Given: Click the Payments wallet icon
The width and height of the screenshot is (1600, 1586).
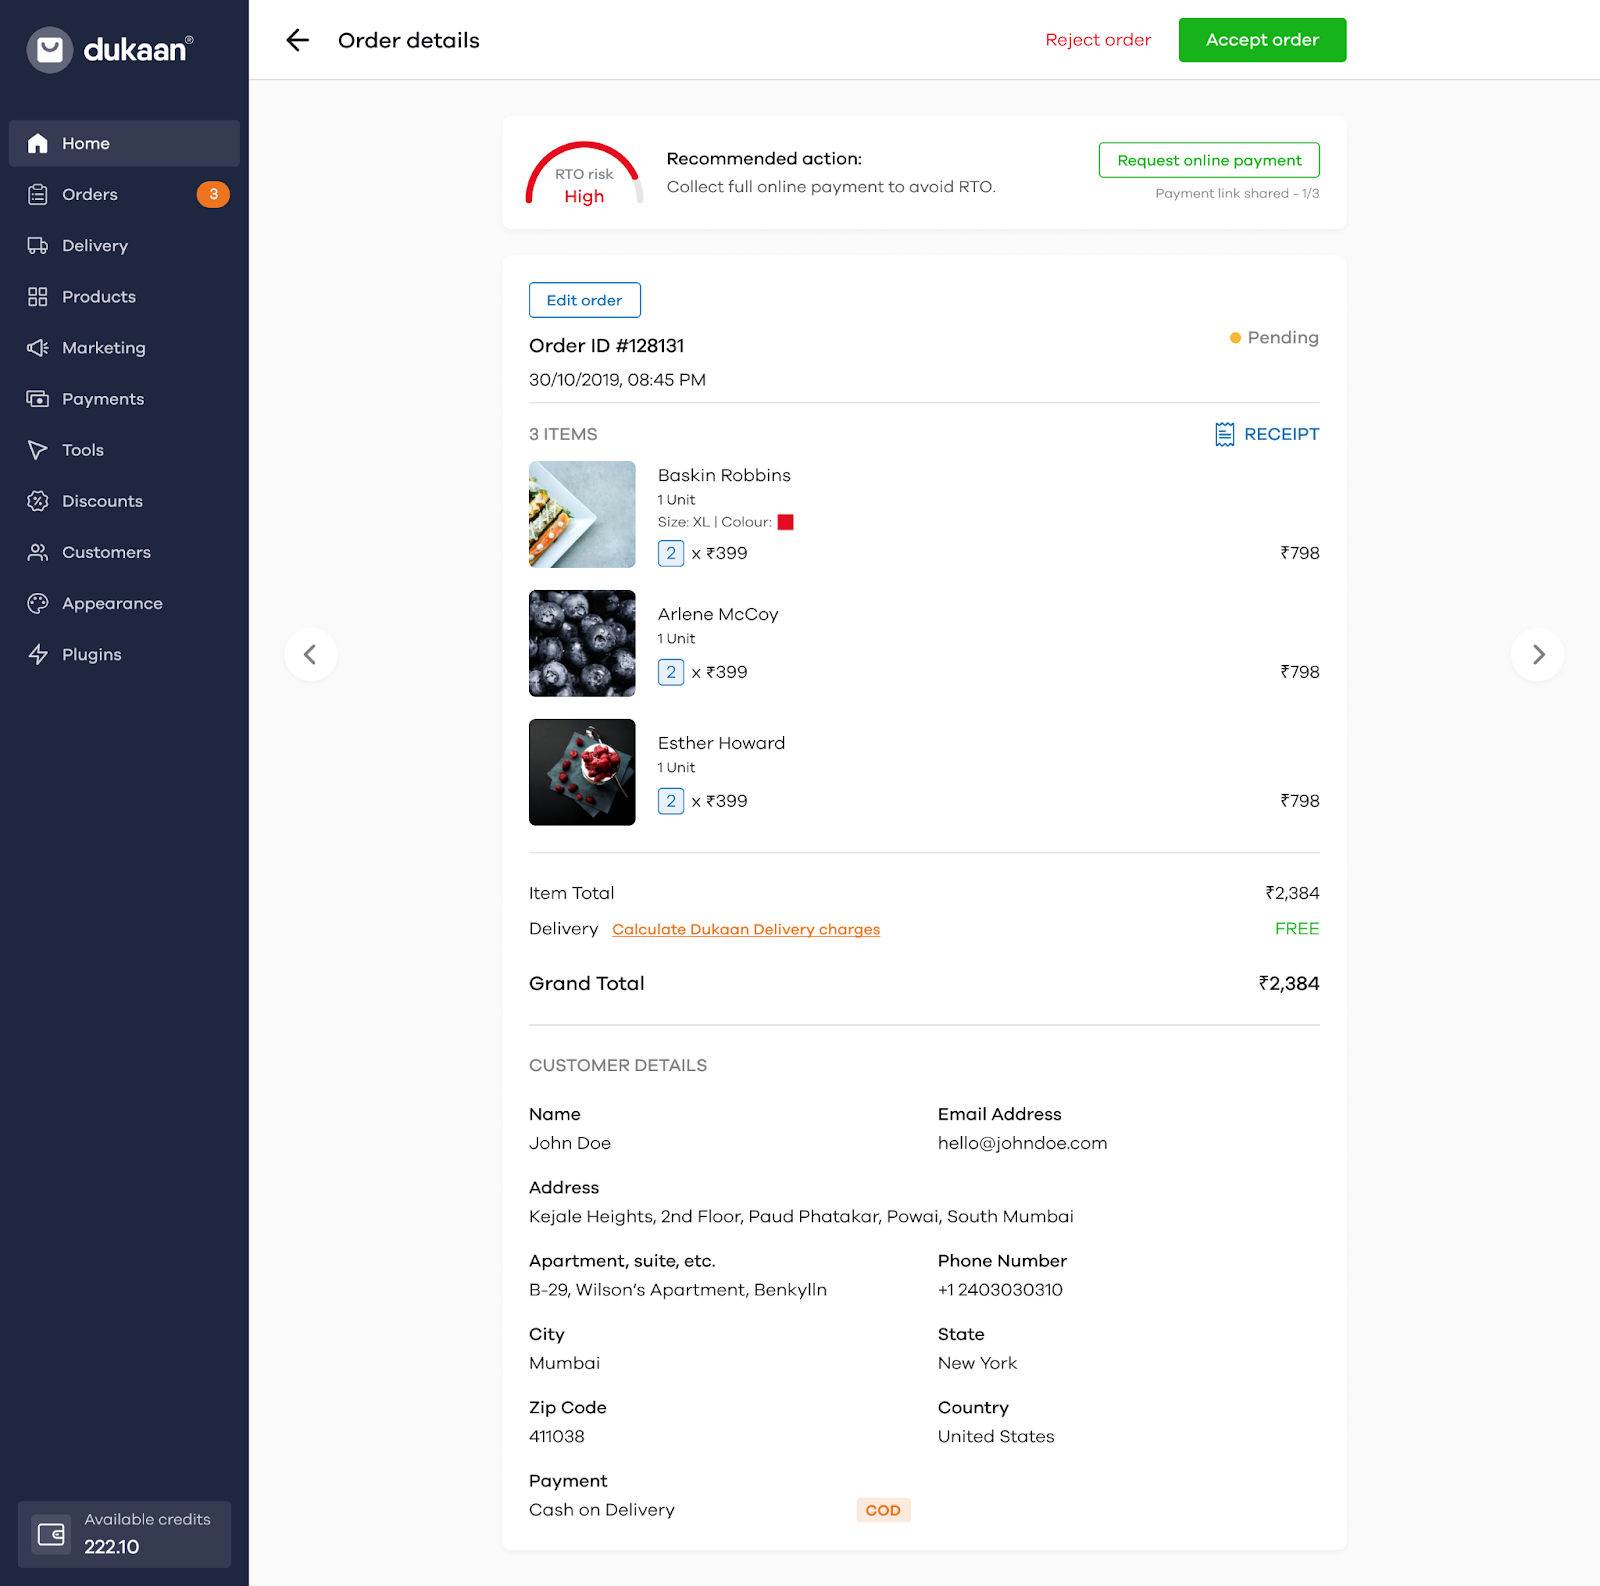Looking at the screenshot, I should coord(38,398).
